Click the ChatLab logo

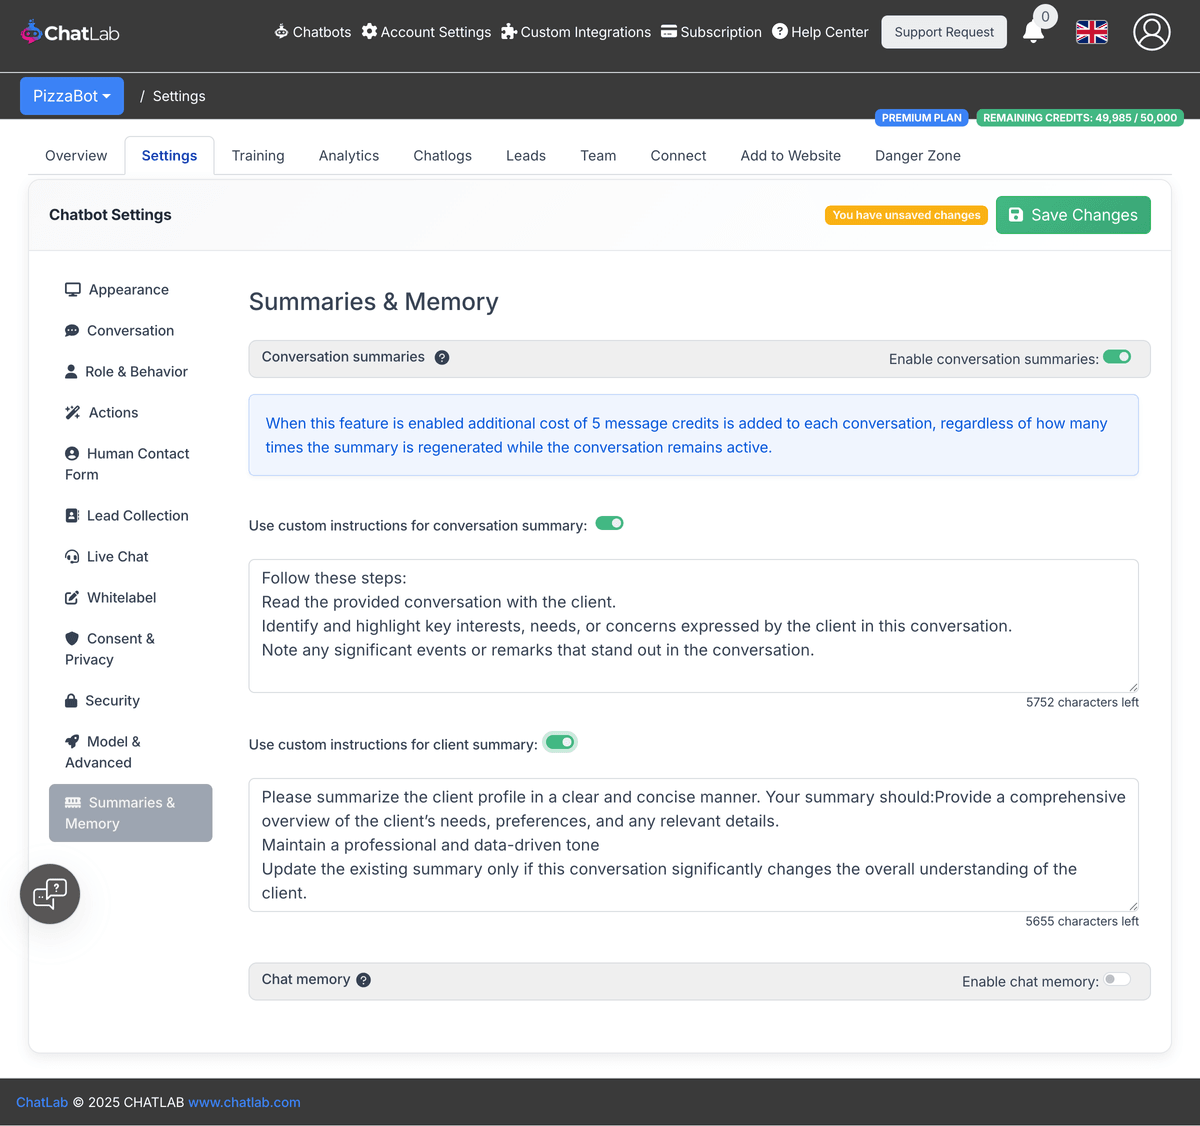coord(70,33)
